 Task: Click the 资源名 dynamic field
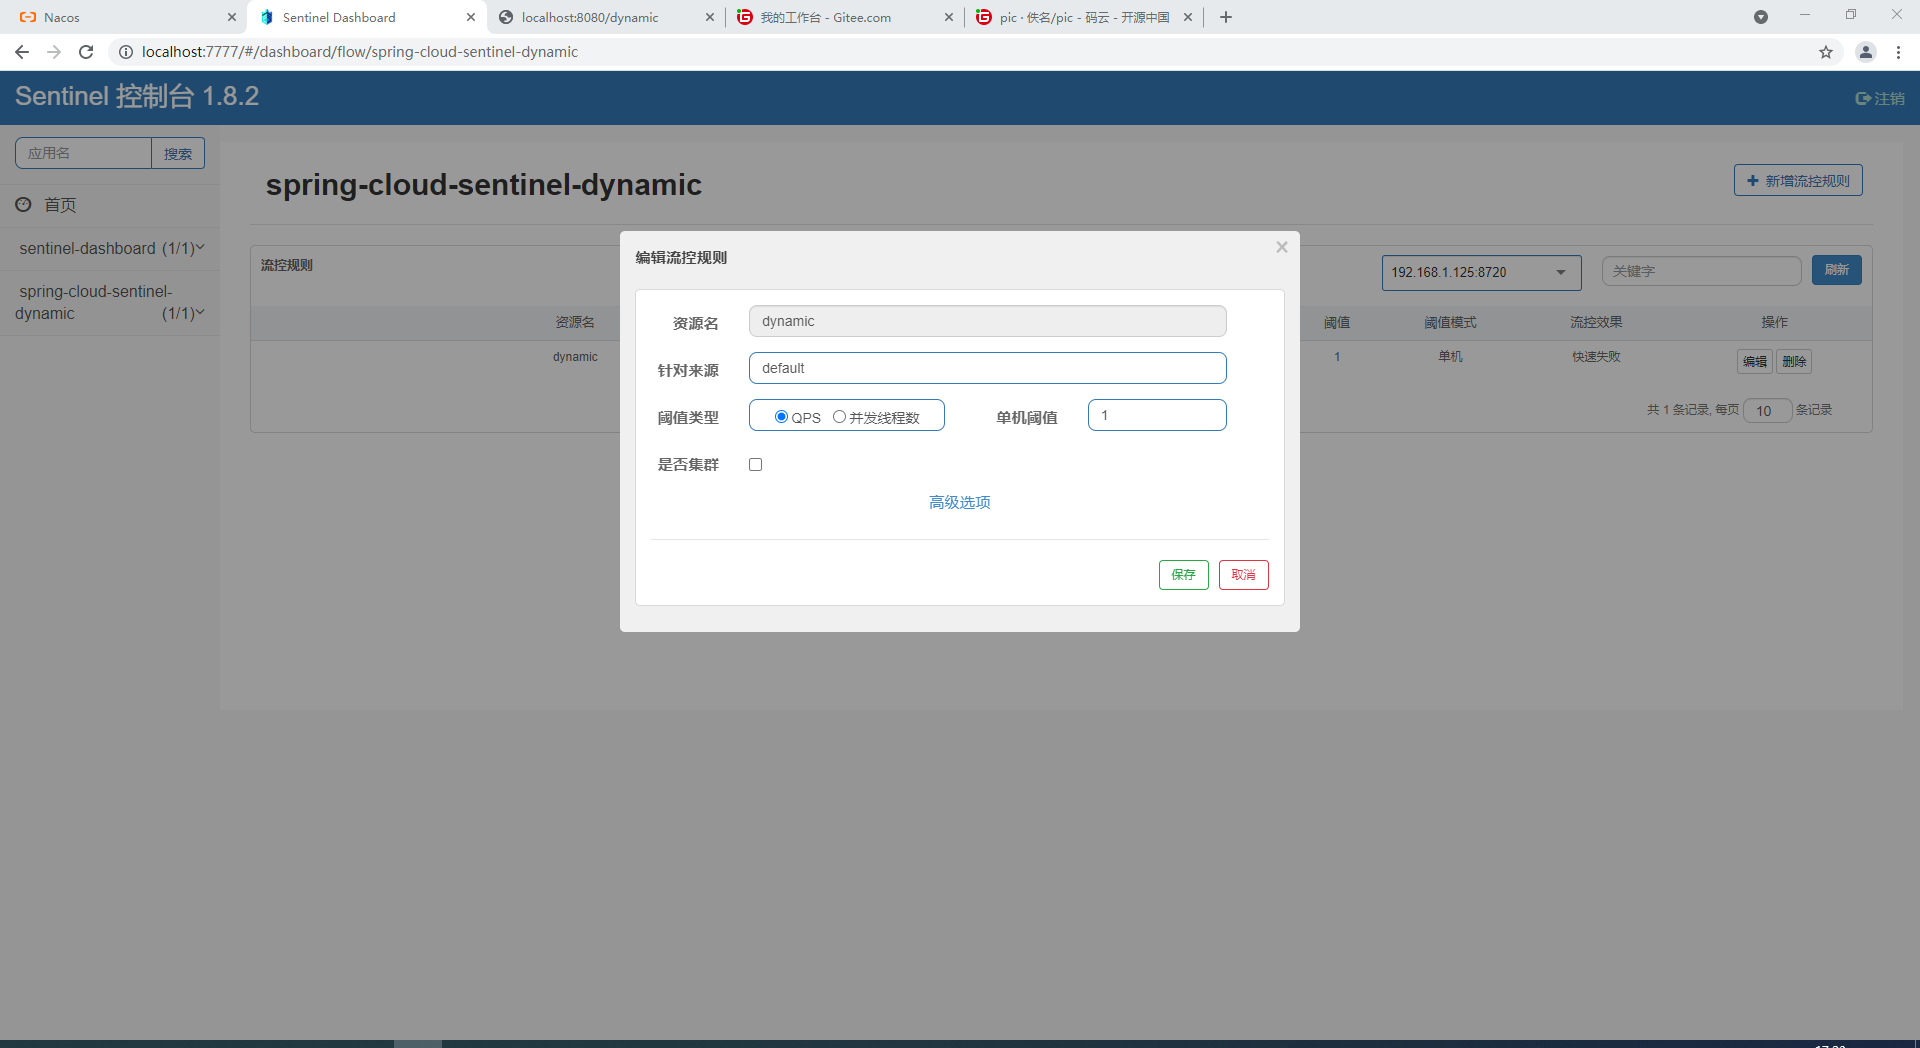[x=987, y=321]
